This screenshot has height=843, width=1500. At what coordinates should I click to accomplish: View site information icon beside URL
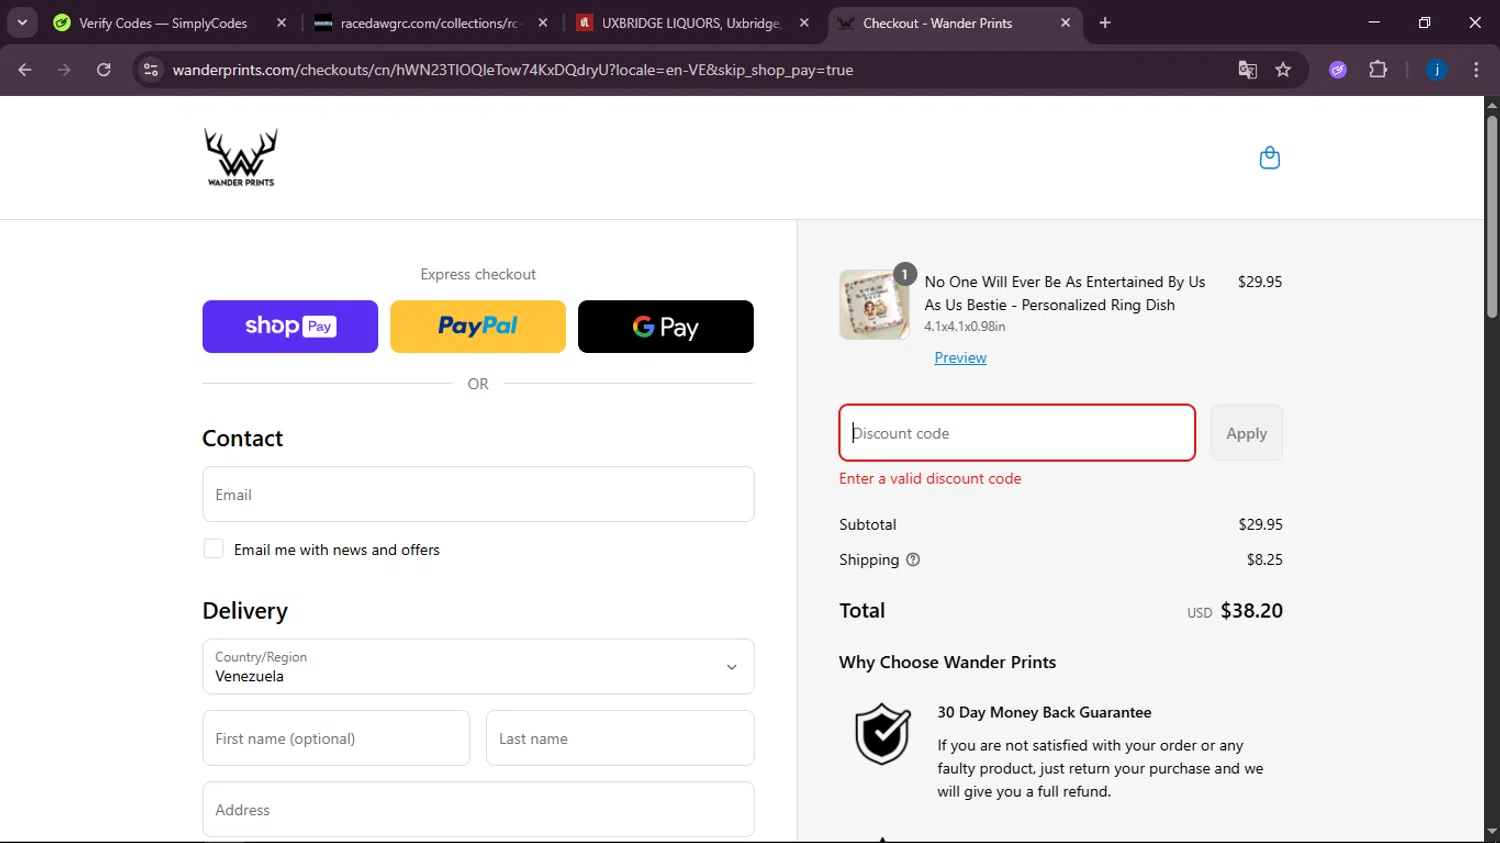point(151,70)
